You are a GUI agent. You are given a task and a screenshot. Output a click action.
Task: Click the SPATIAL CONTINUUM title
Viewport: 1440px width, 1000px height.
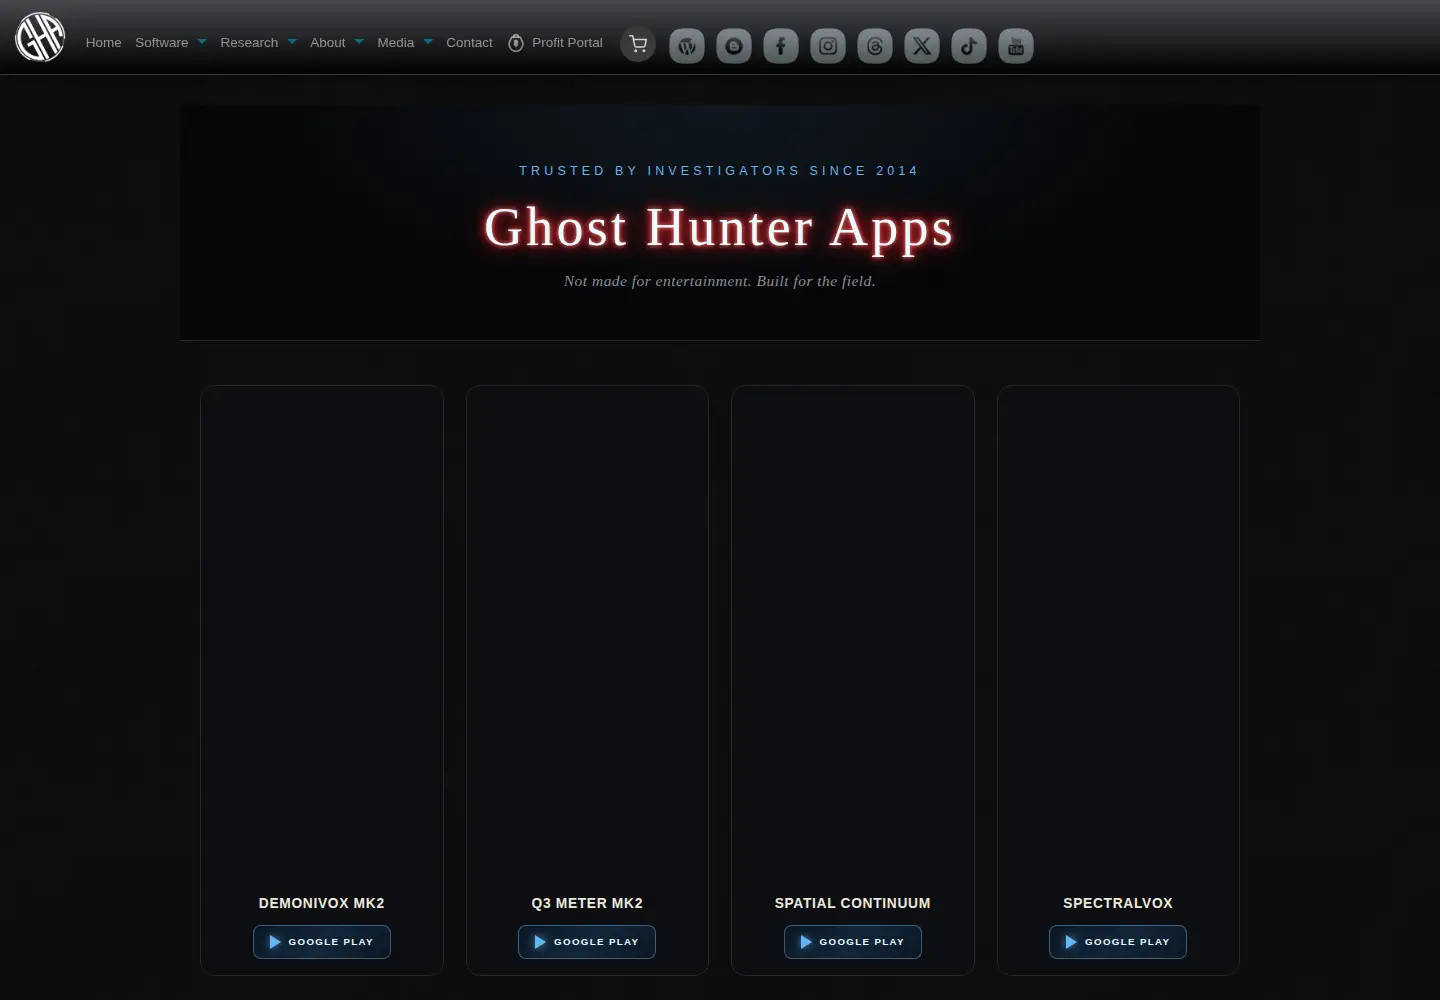pyautogui.click(x=853, y=903)
